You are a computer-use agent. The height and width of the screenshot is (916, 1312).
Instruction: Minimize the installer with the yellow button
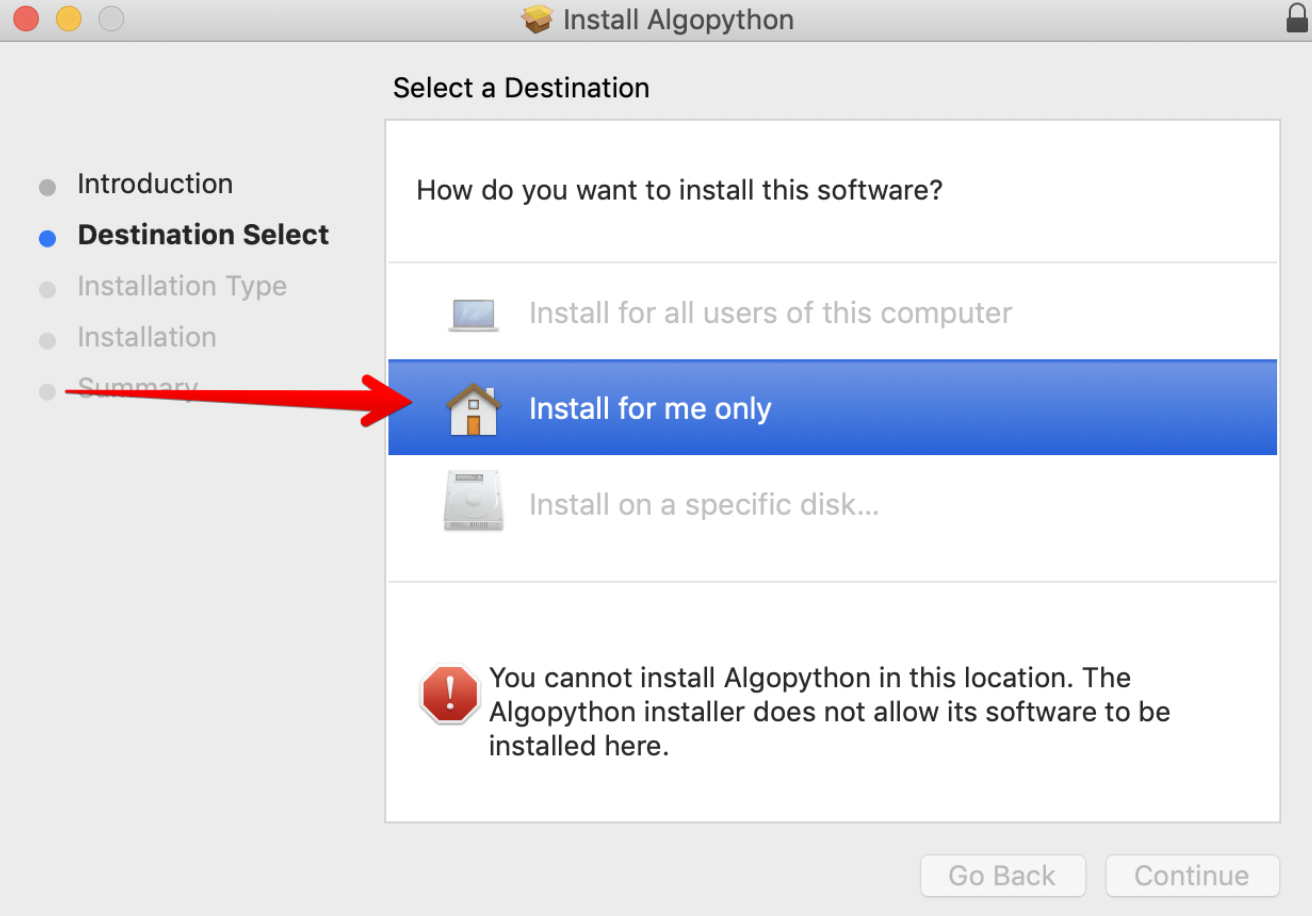pos(68,18)
